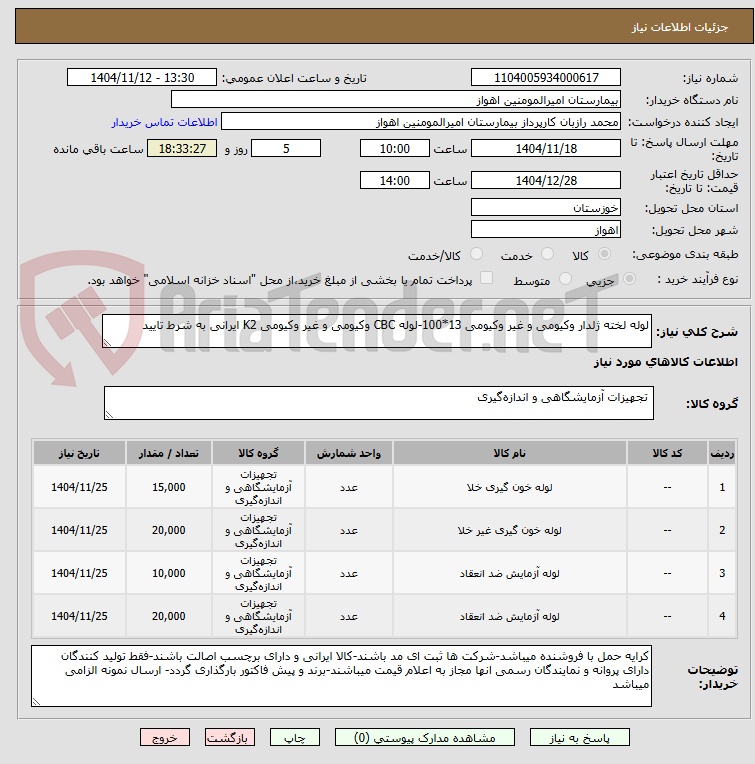
Task: Click the اطلاعات کالاهای مورد نیاز heading
Action: coord(665,362)
